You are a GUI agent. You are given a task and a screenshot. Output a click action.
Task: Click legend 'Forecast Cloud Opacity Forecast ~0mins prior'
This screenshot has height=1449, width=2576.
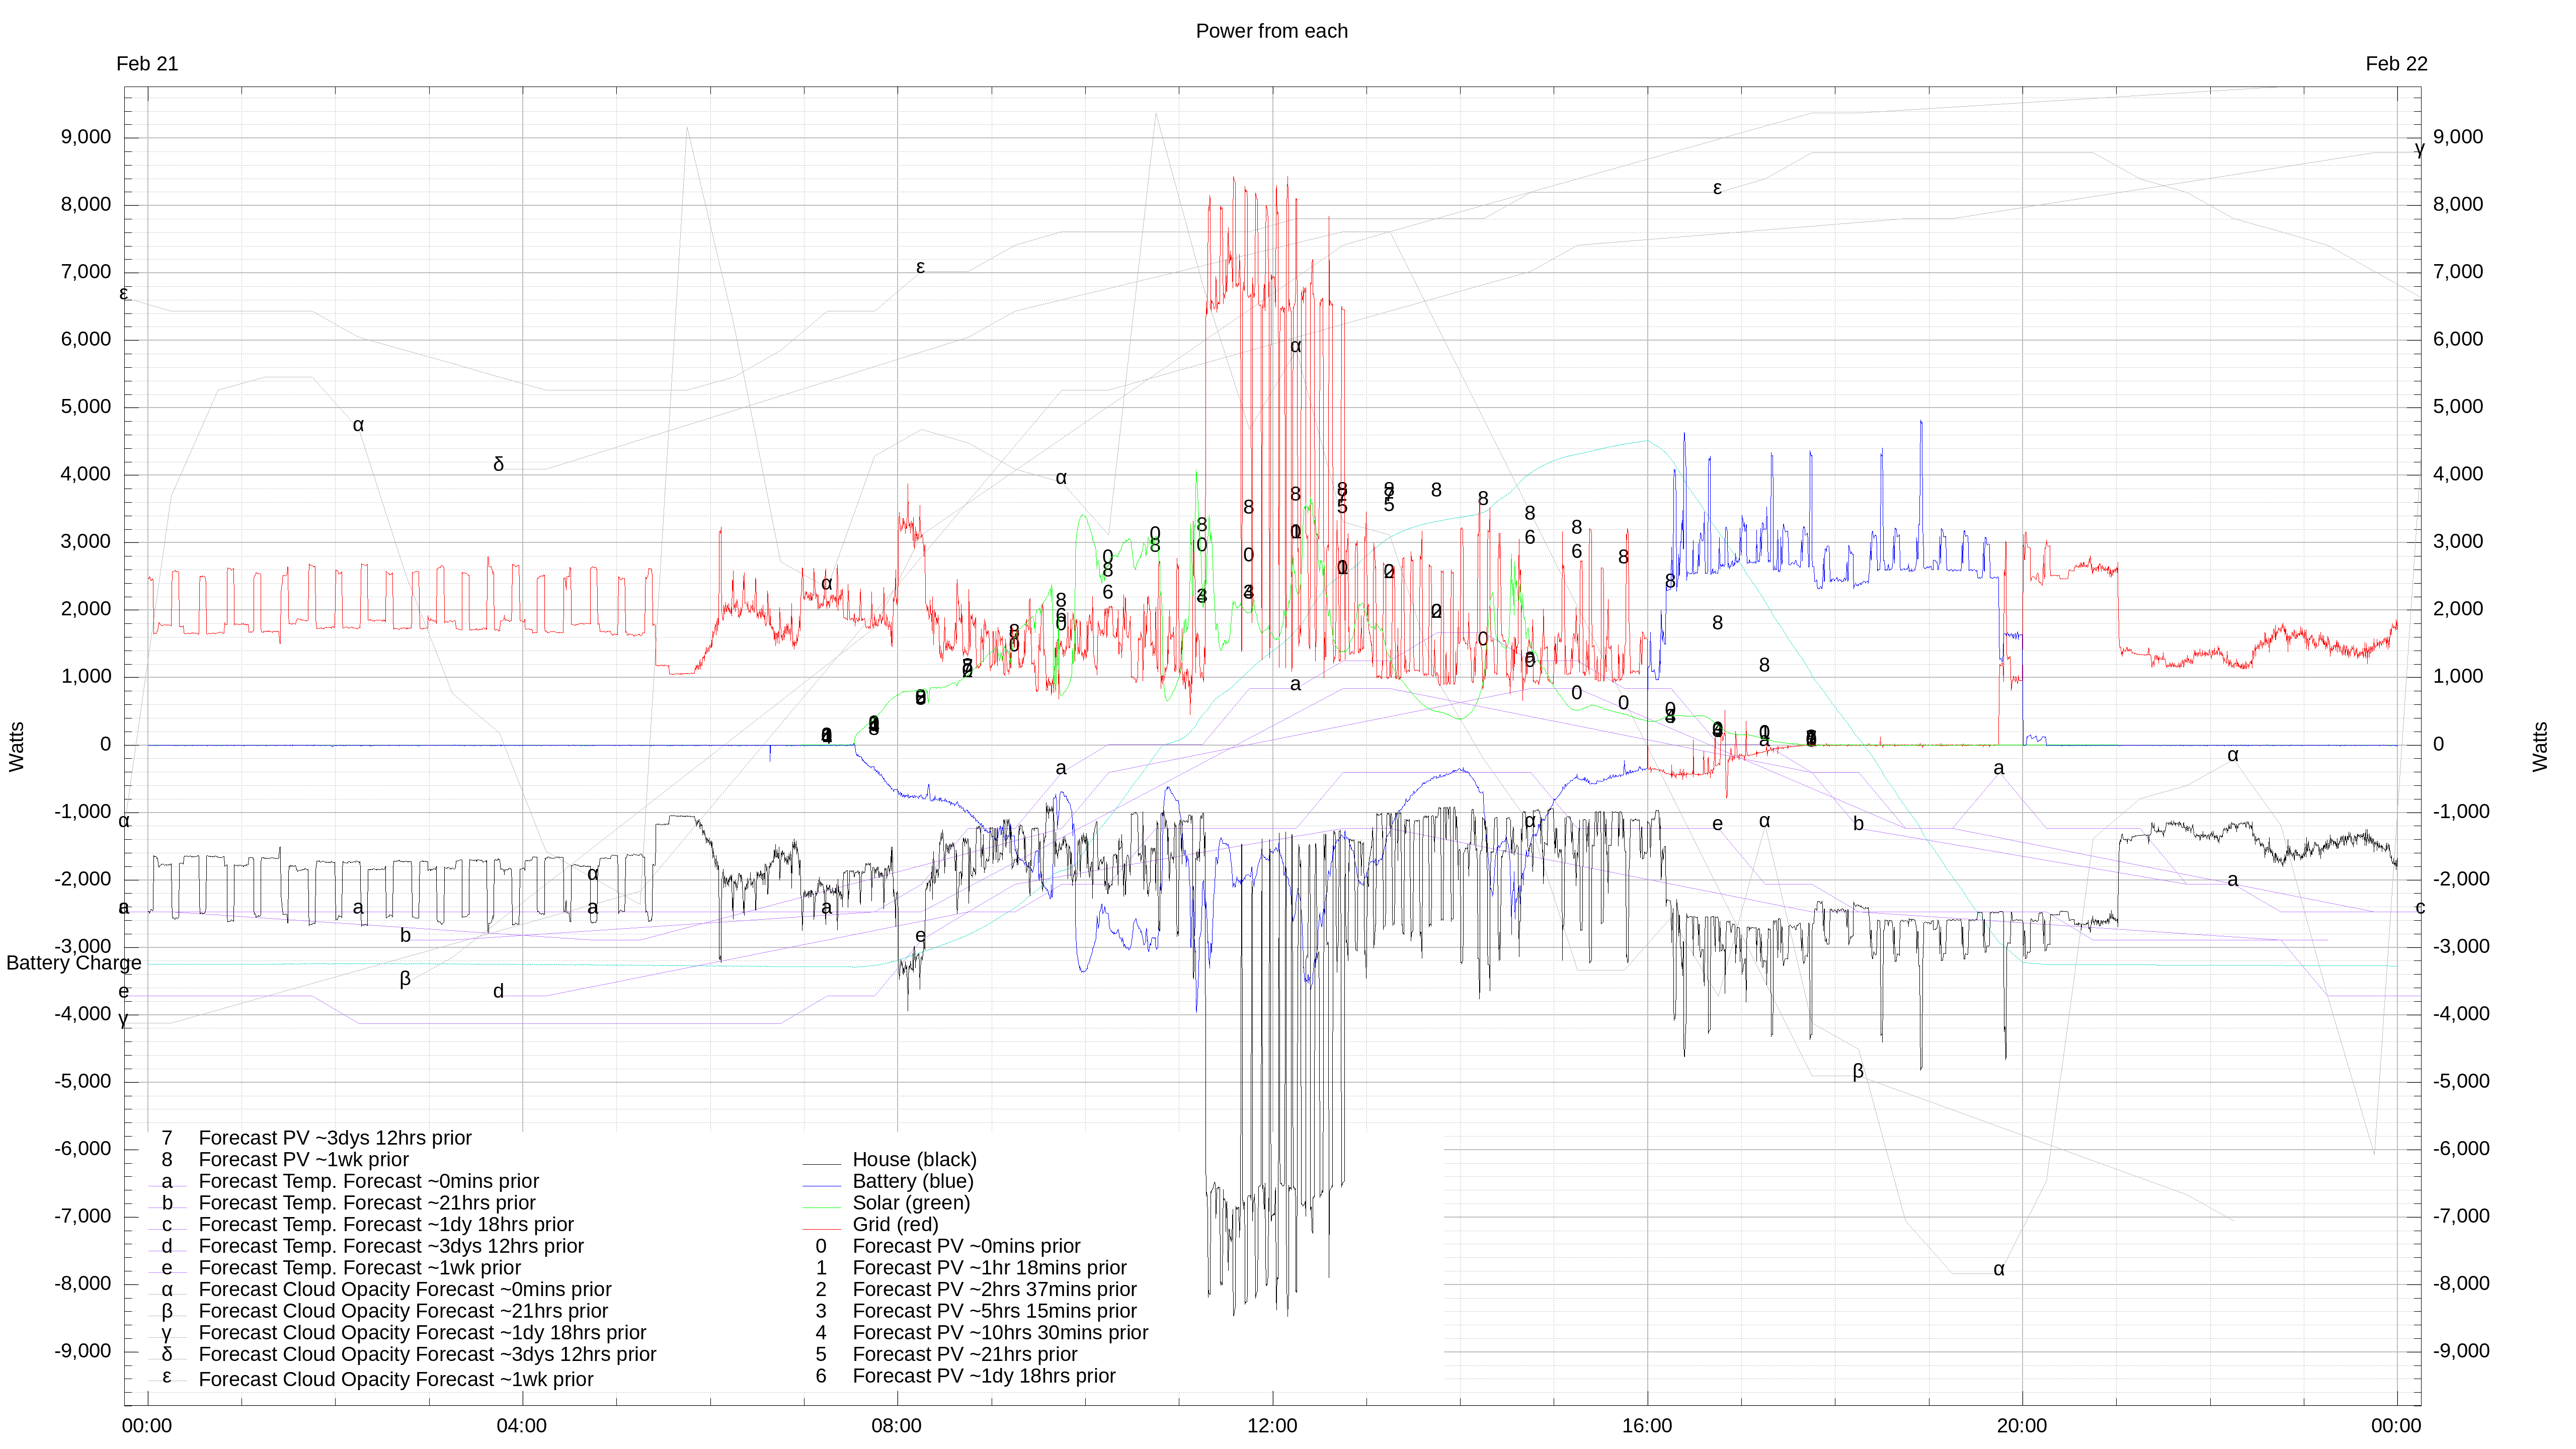pyautogui.click(x=405, y=1290)
